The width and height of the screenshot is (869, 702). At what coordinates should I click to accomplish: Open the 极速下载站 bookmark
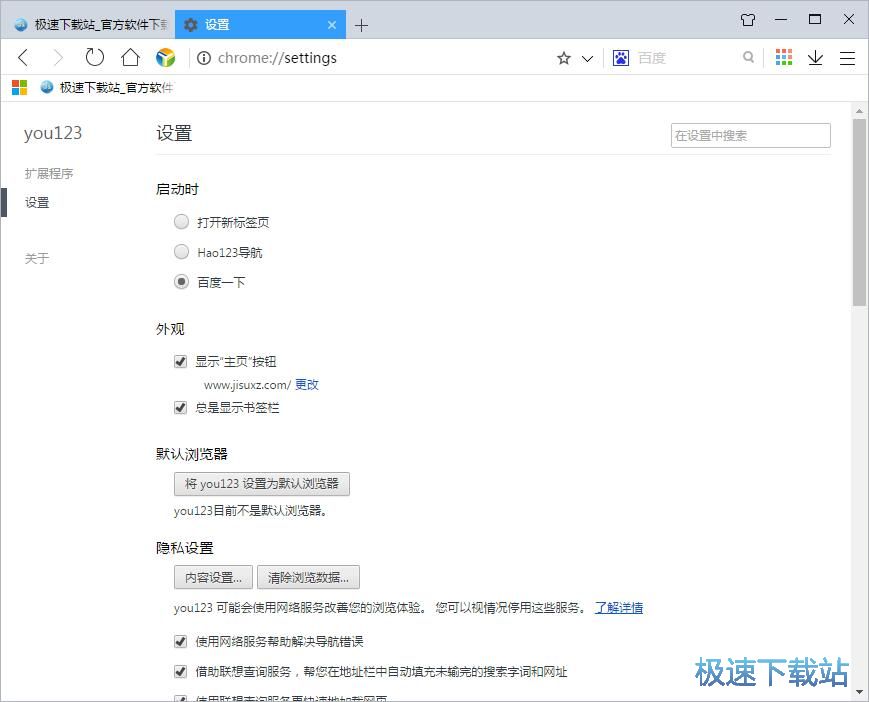106,88
